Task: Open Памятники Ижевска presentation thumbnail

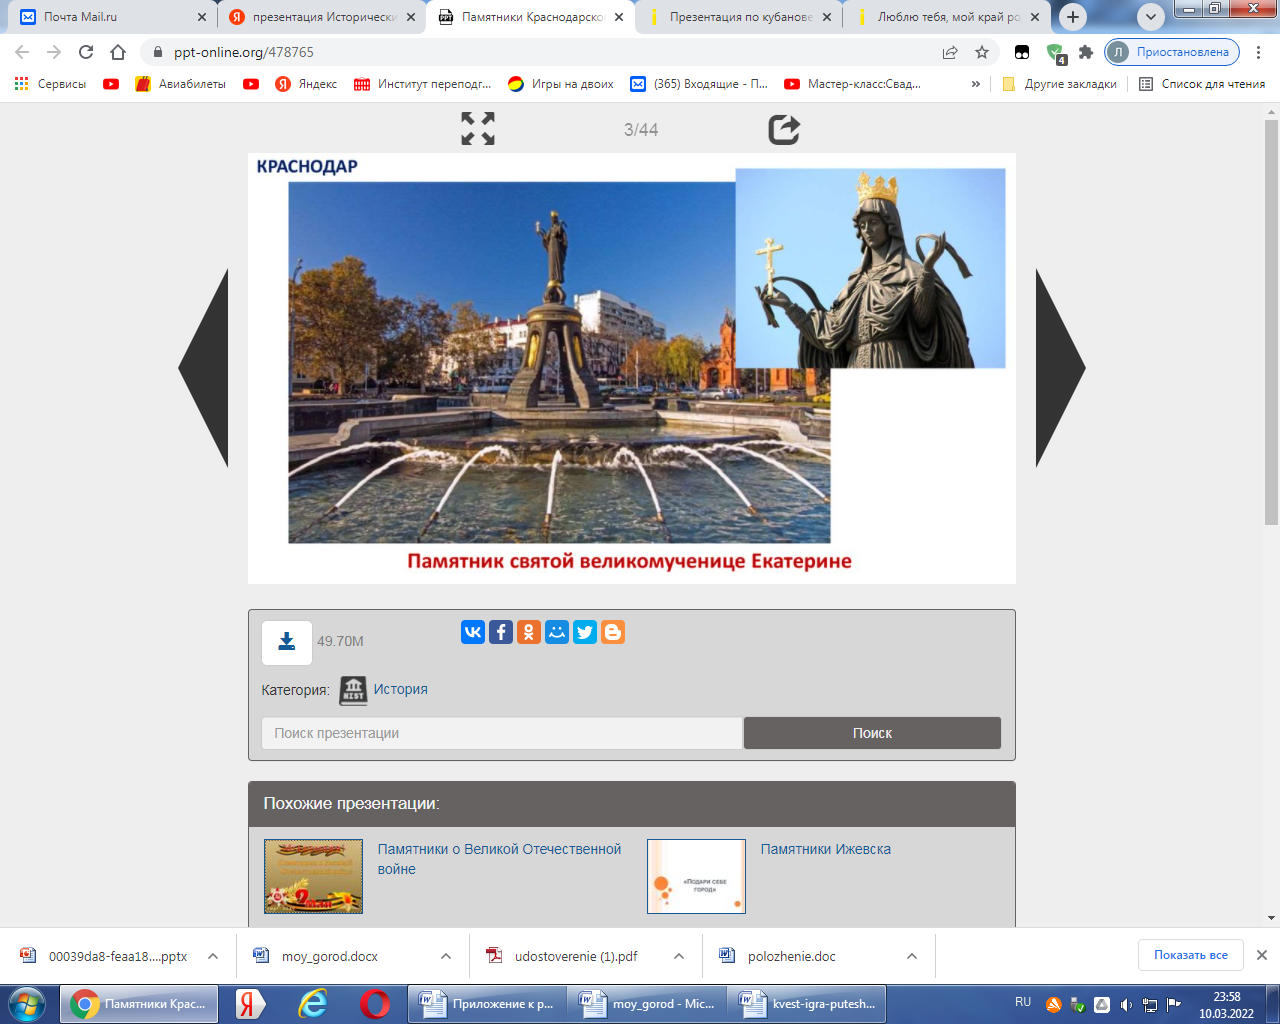Action: pos(696,876)
